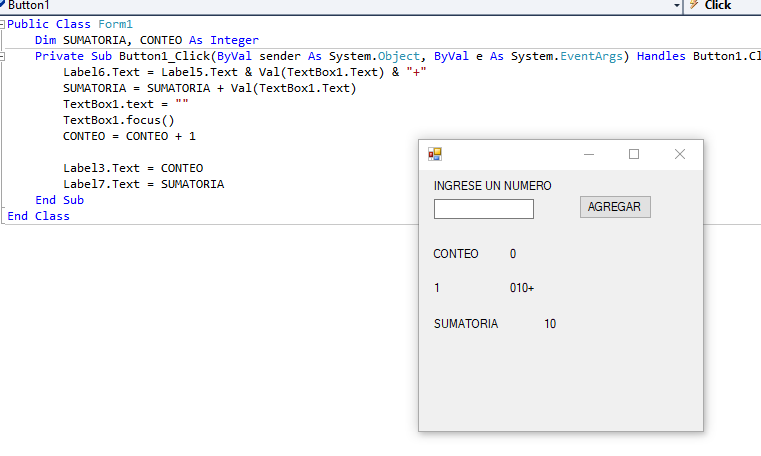Viewport: 761px width, 456px height.
Task: Click the INGRESE UN NUMERO label
Action: [x=492, y=186]
